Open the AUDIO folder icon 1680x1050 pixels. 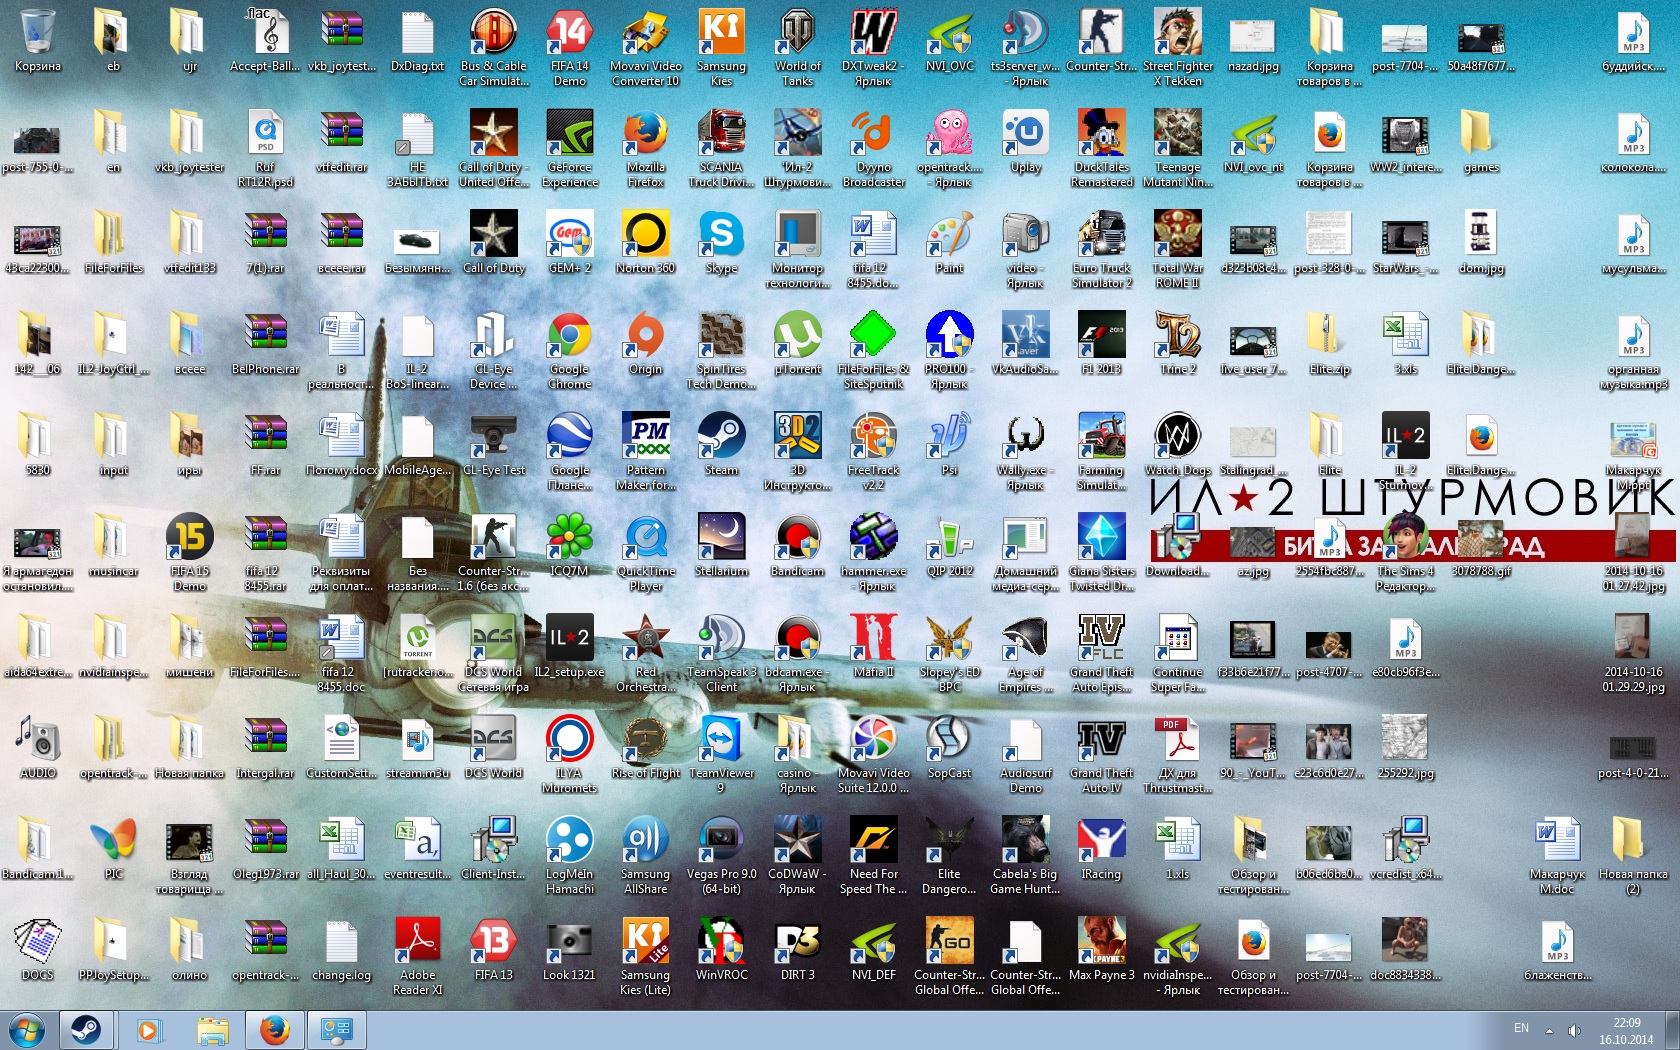point(38,748)
